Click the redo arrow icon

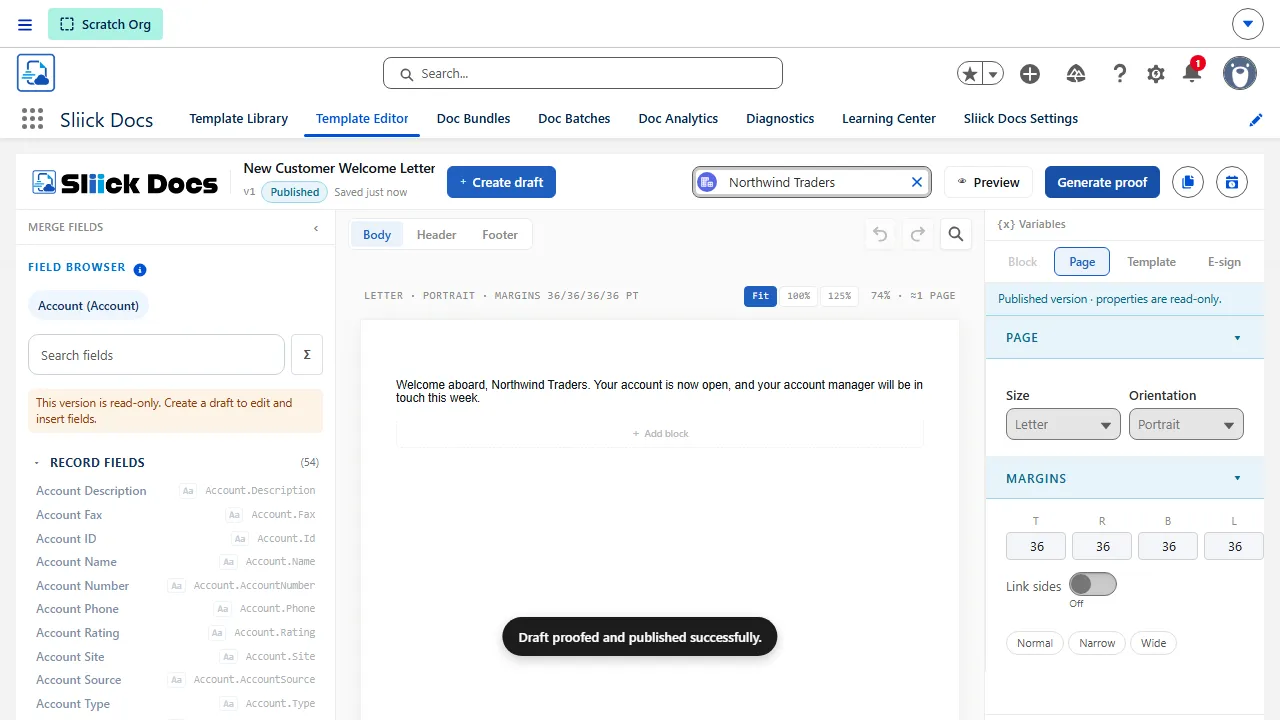tap(917, 234)
